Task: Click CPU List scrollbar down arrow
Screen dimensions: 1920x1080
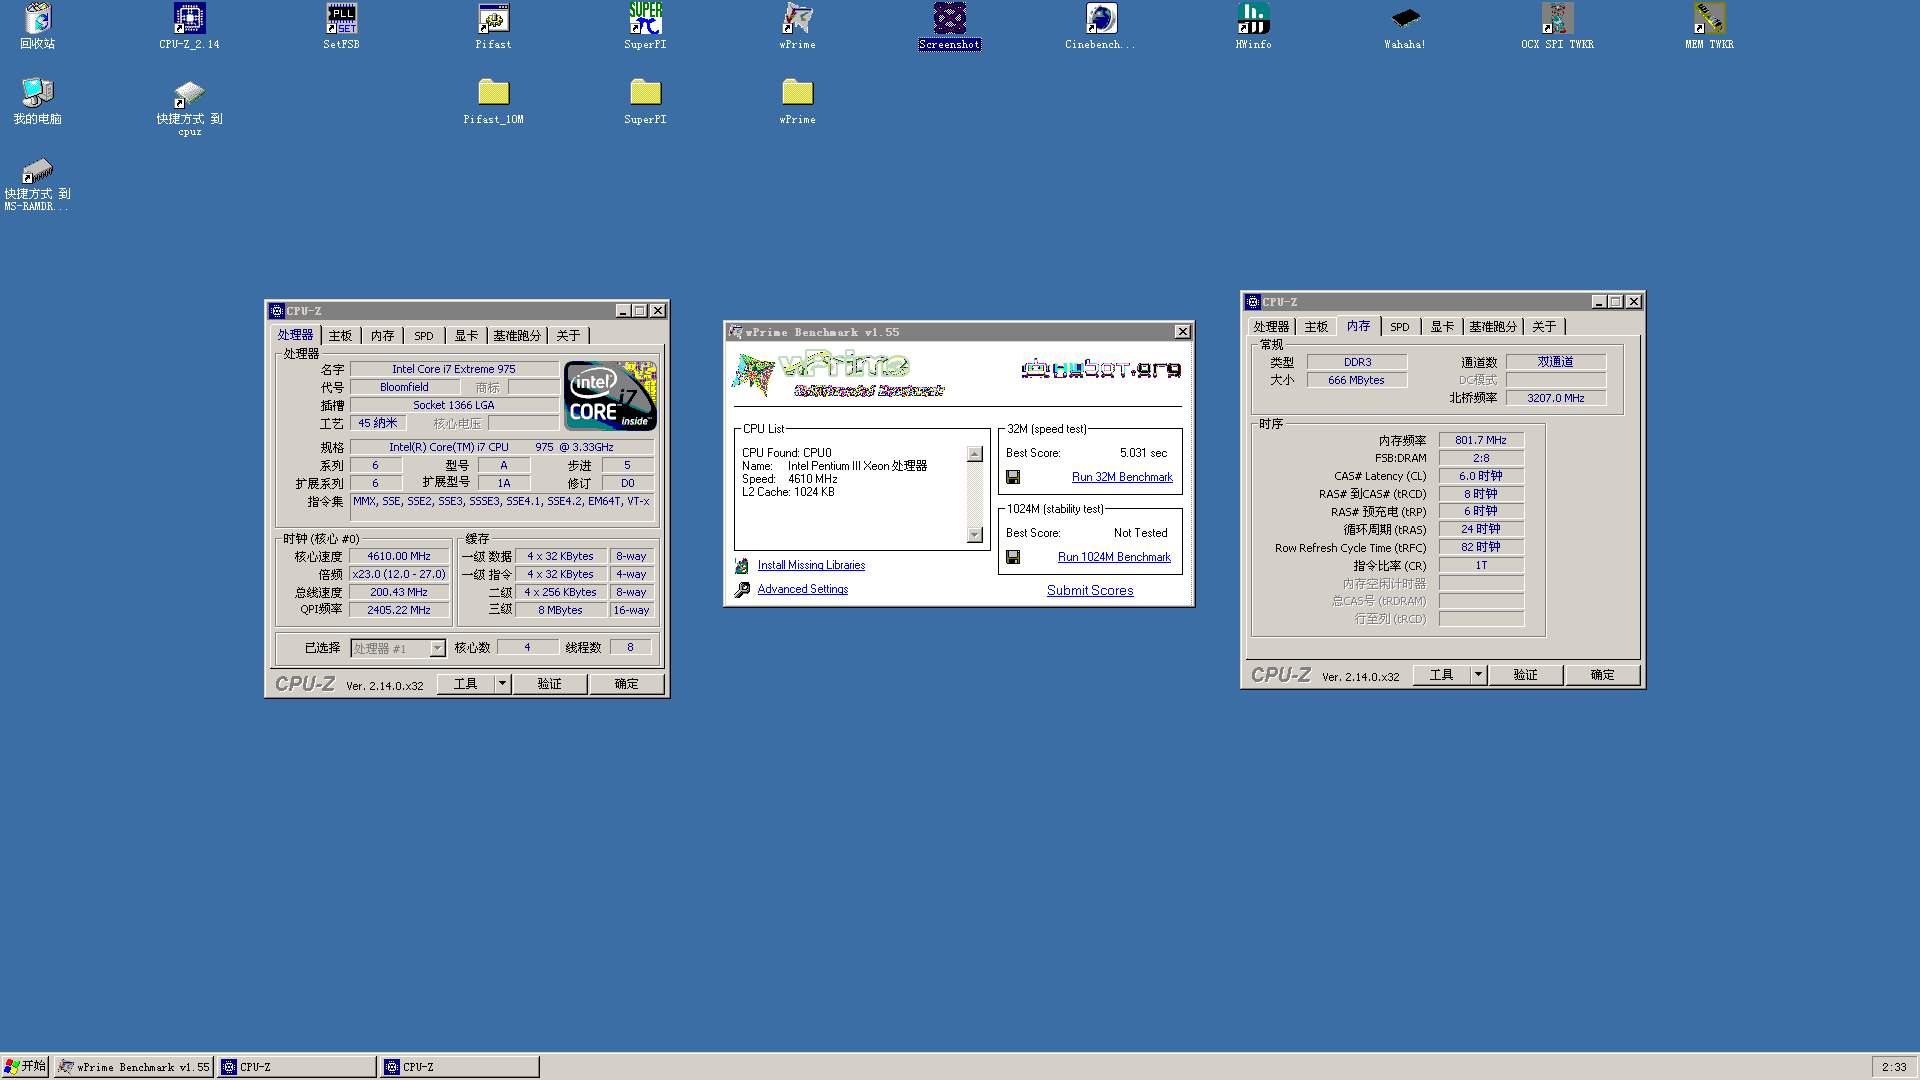Action: click(975, 535)
